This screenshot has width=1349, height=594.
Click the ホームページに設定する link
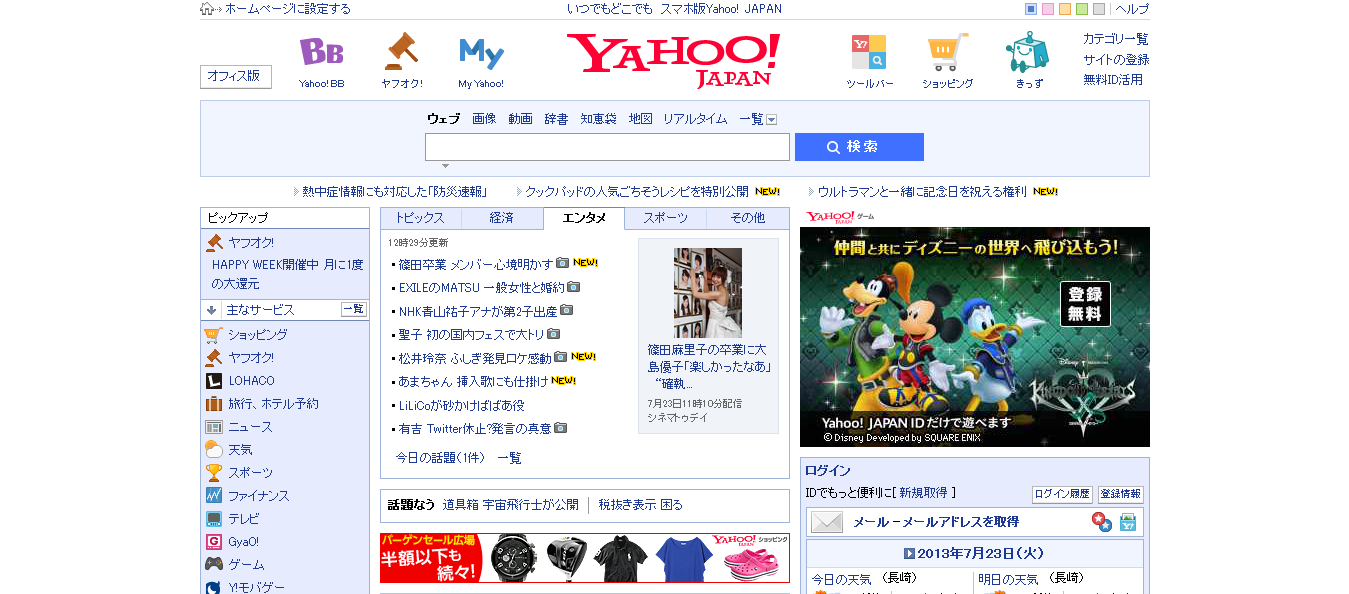pyautogui.click(x=288, y=9)
